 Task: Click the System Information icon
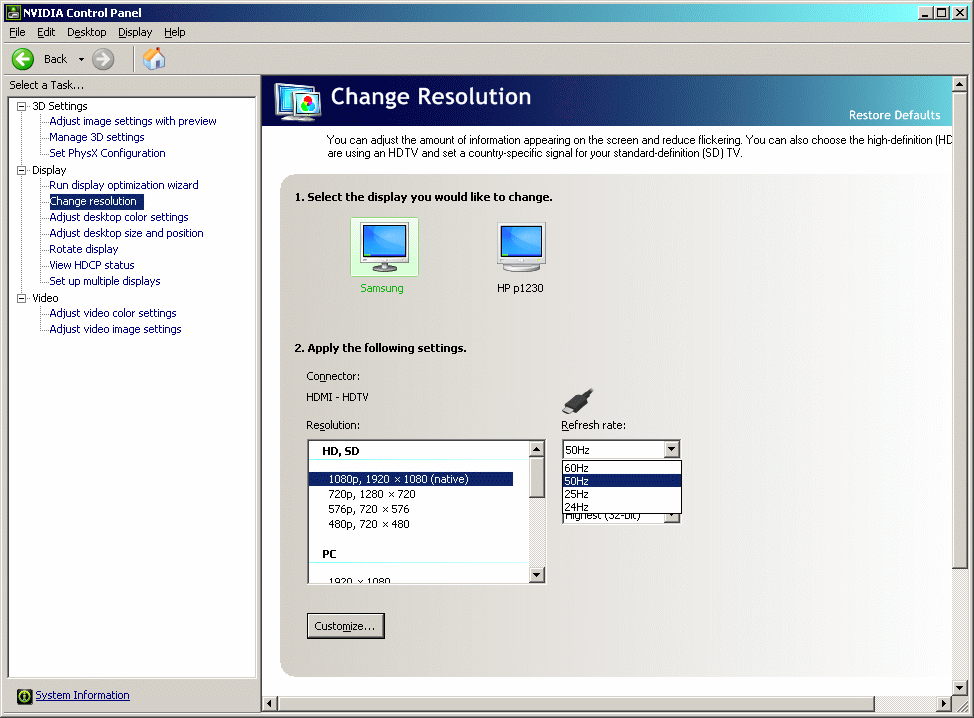(x=24, y=696)
